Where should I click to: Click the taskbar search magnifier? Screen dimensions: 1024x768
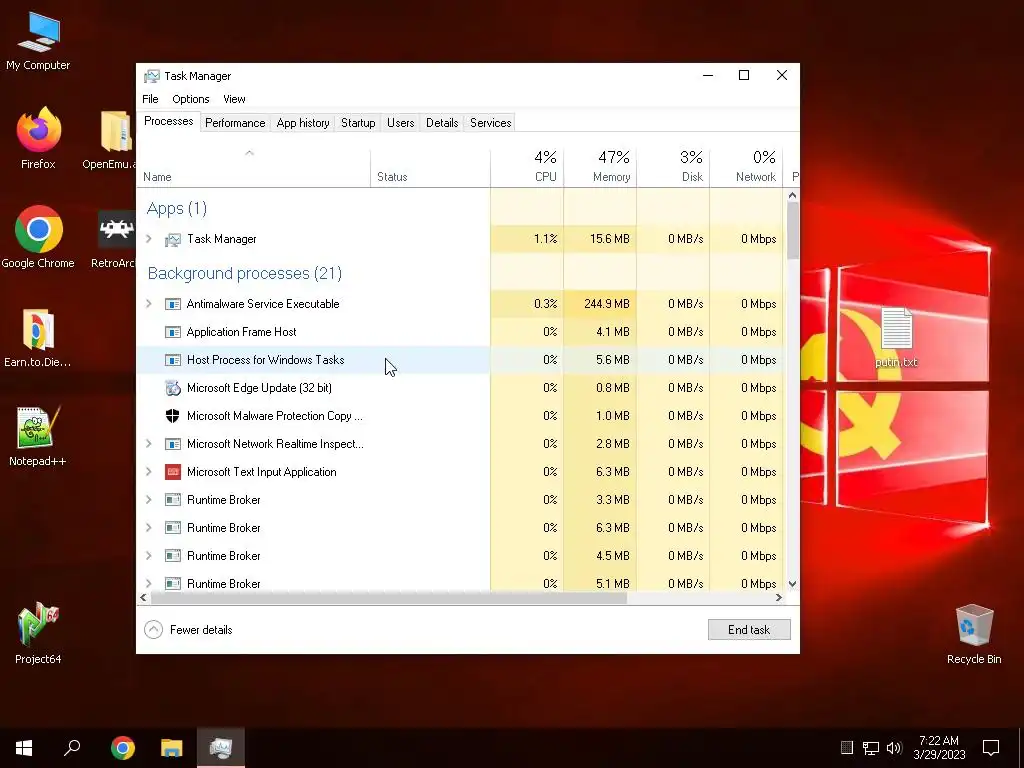[72, 748]
